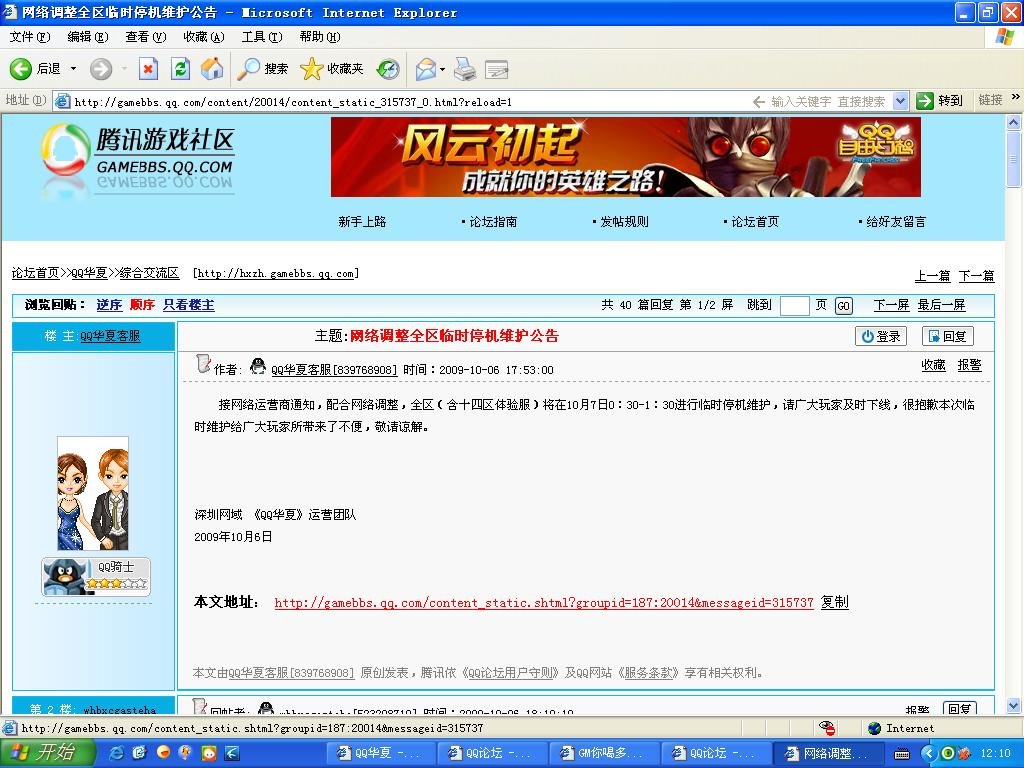Click the Forward arrow icon
The height and width of the screenshot is (768, 1024).
click(101, 69)
